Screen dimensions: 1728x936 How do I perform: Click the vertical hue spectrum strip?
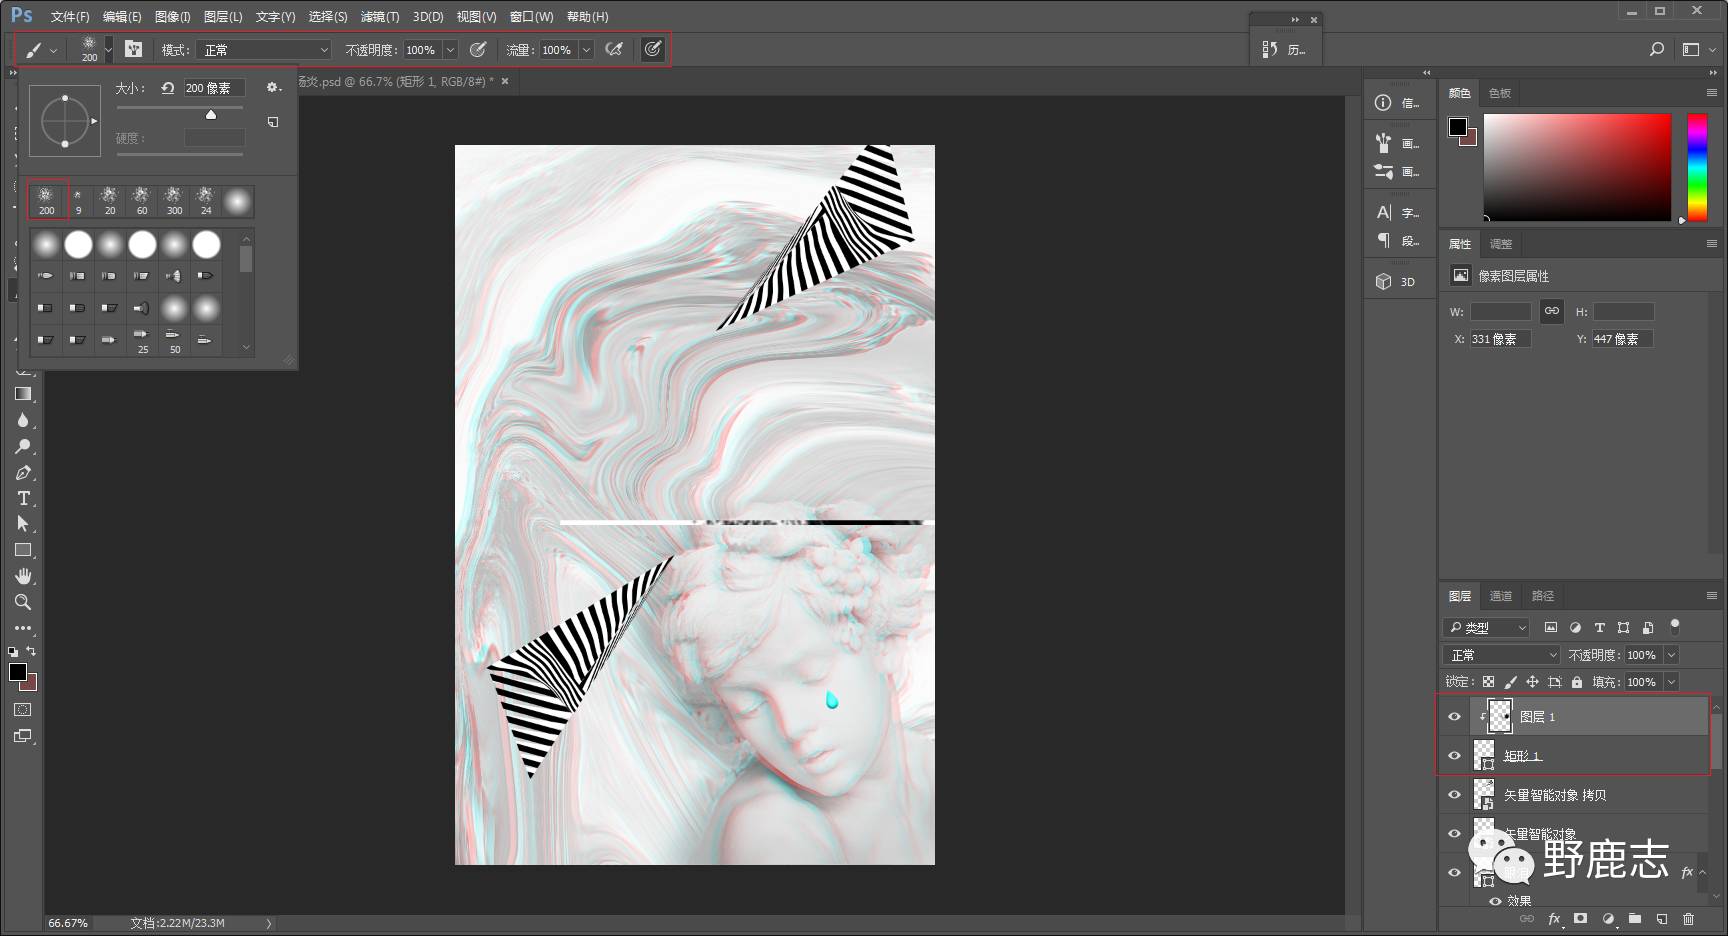click(x=1697, y=167)
